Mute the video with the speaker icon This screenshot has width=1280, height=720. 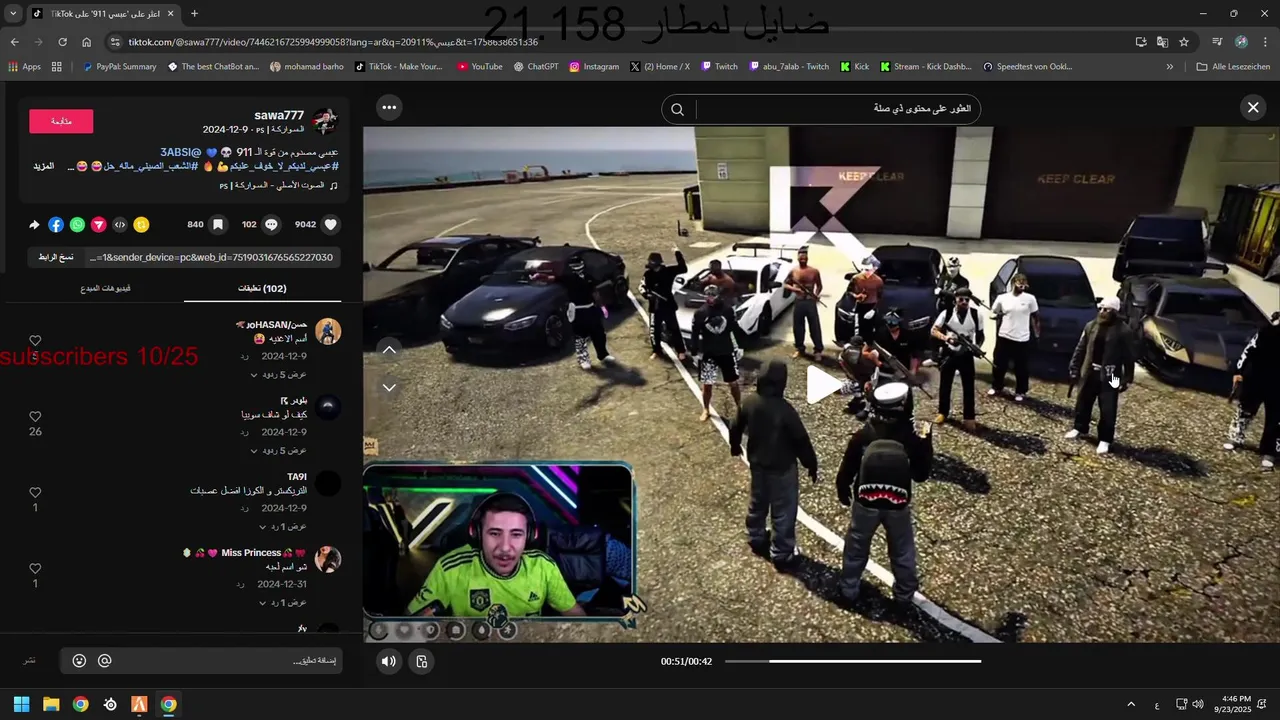(389, 661)
